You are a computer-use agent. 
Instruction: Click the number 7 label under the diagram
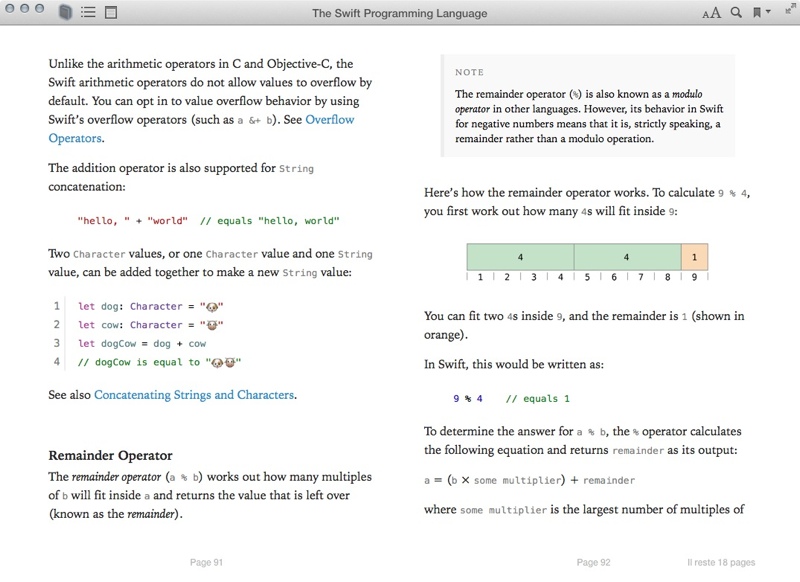(641, 277)
